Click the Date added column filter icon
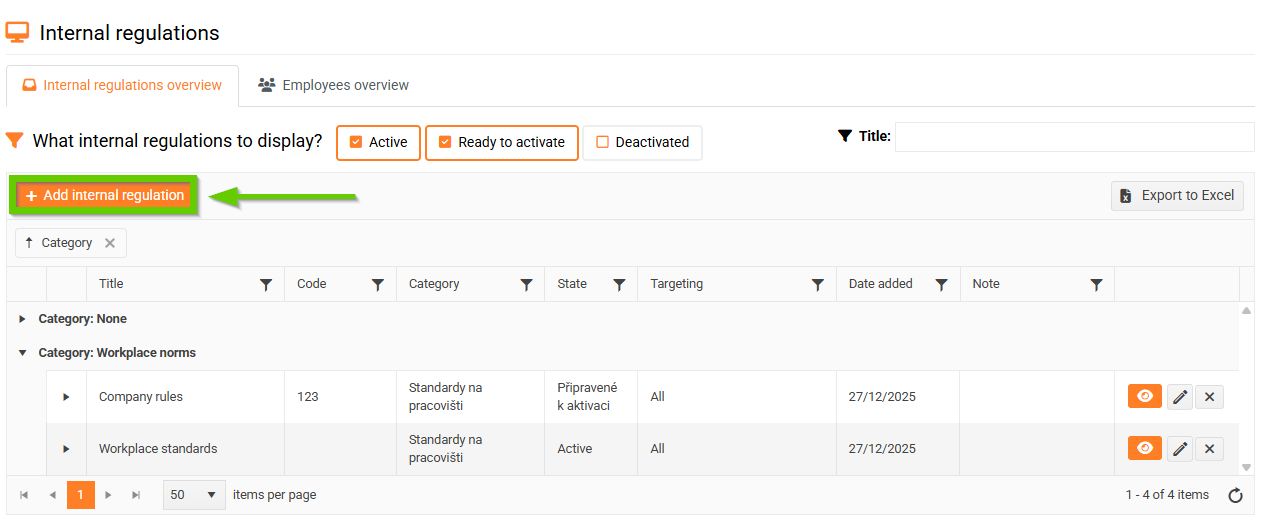The width and height of the screenshot is (1261, 521). tap(941, 285)
